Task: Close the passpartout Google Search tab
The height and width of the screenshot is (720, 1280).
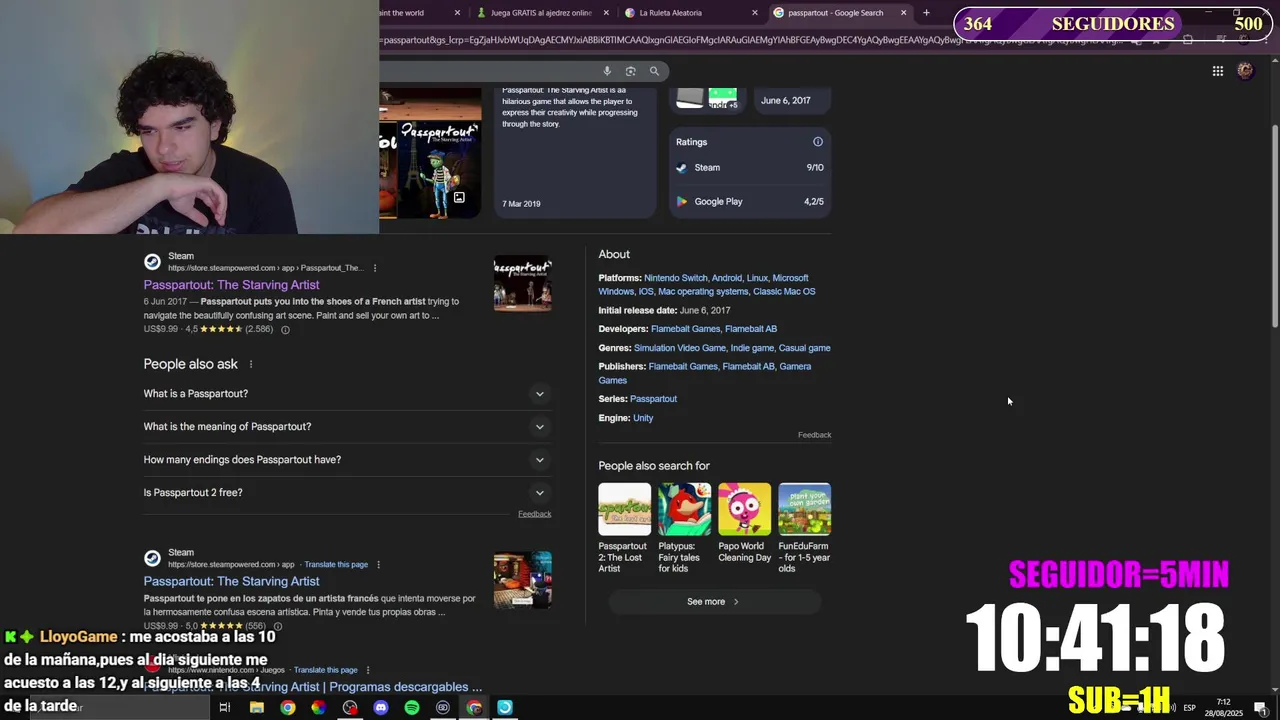Action: click(x=904, y=13)
